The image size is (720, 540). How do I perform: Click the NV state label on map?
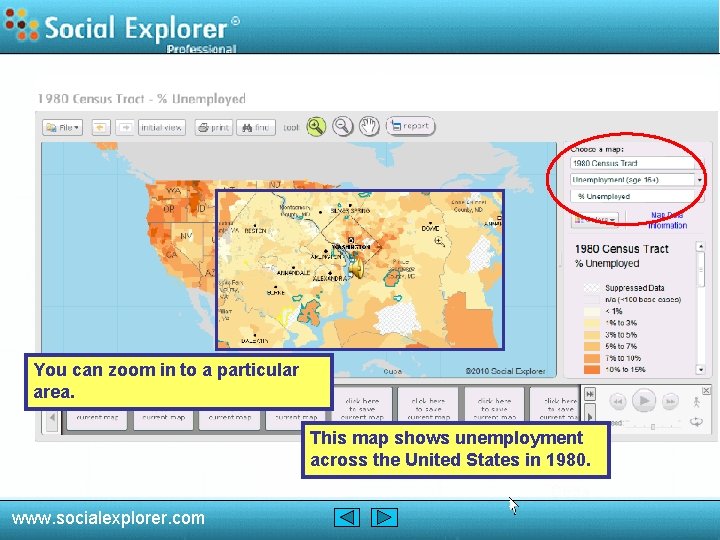(186, 236)
